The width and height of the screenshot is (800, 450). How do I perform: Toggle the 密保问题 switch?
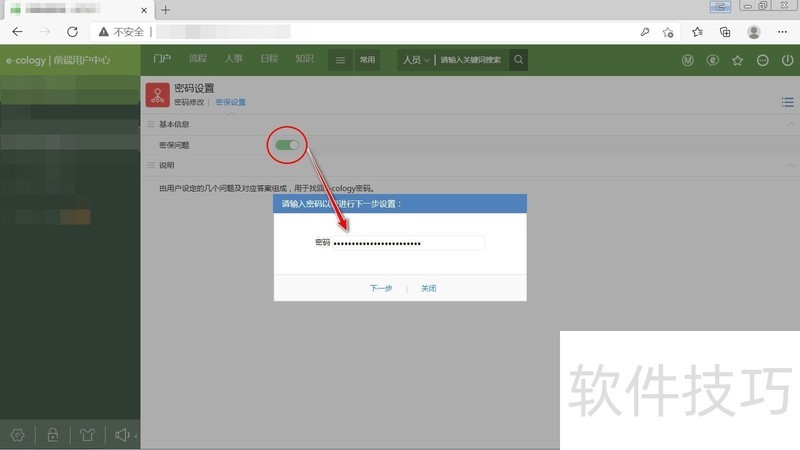(287, 145)
